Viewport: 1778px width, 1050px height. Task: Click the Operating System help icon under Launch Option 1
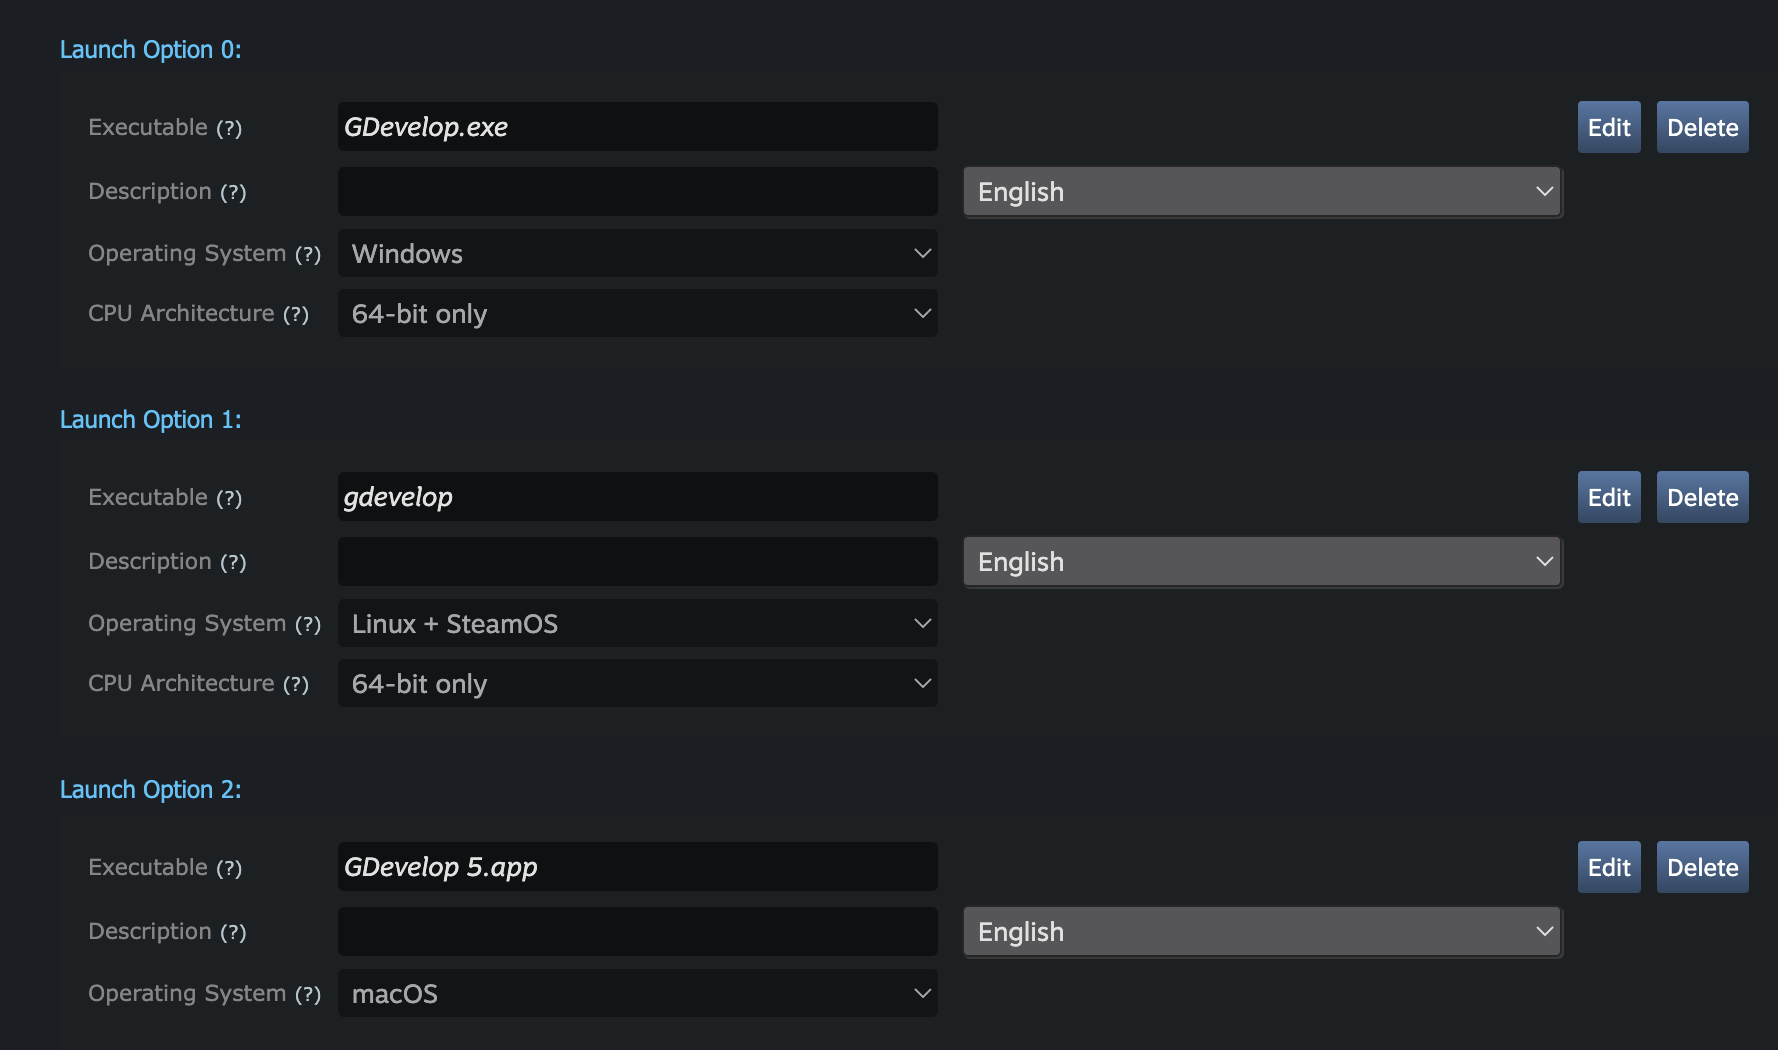(309, 624)
